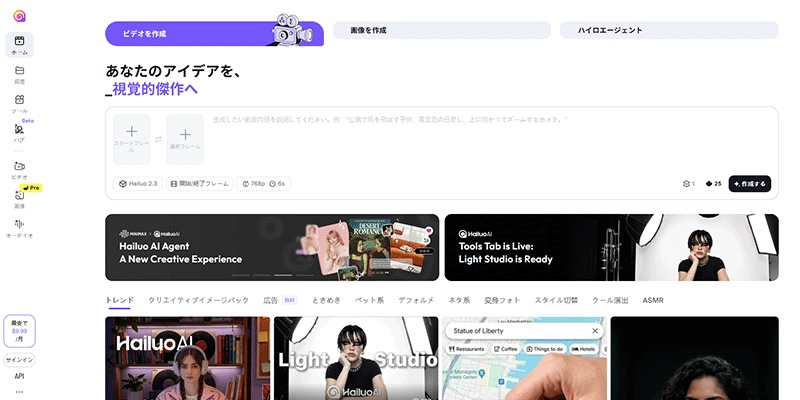This screenshot has height=400, width=800.
Task: Select the ネタ系 category tab
Action: click(459, 301)
